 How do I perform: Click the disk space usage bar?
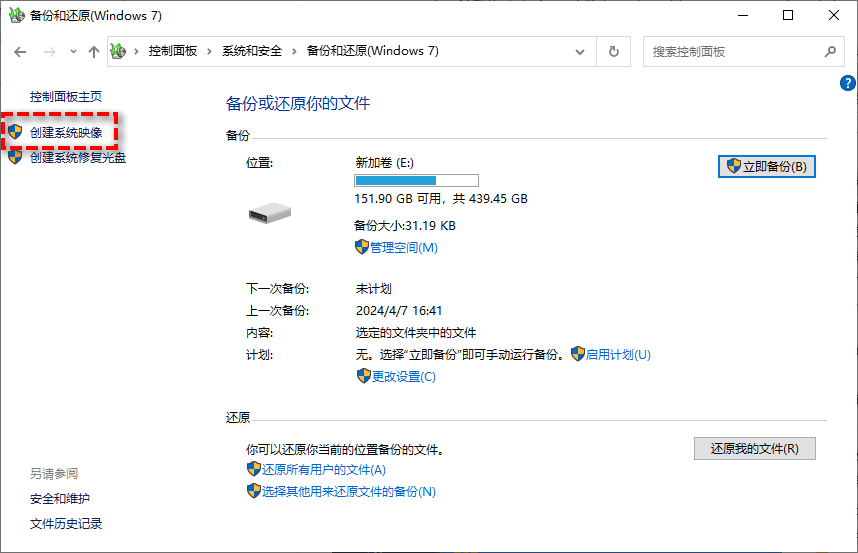click(x=416, y=181)
